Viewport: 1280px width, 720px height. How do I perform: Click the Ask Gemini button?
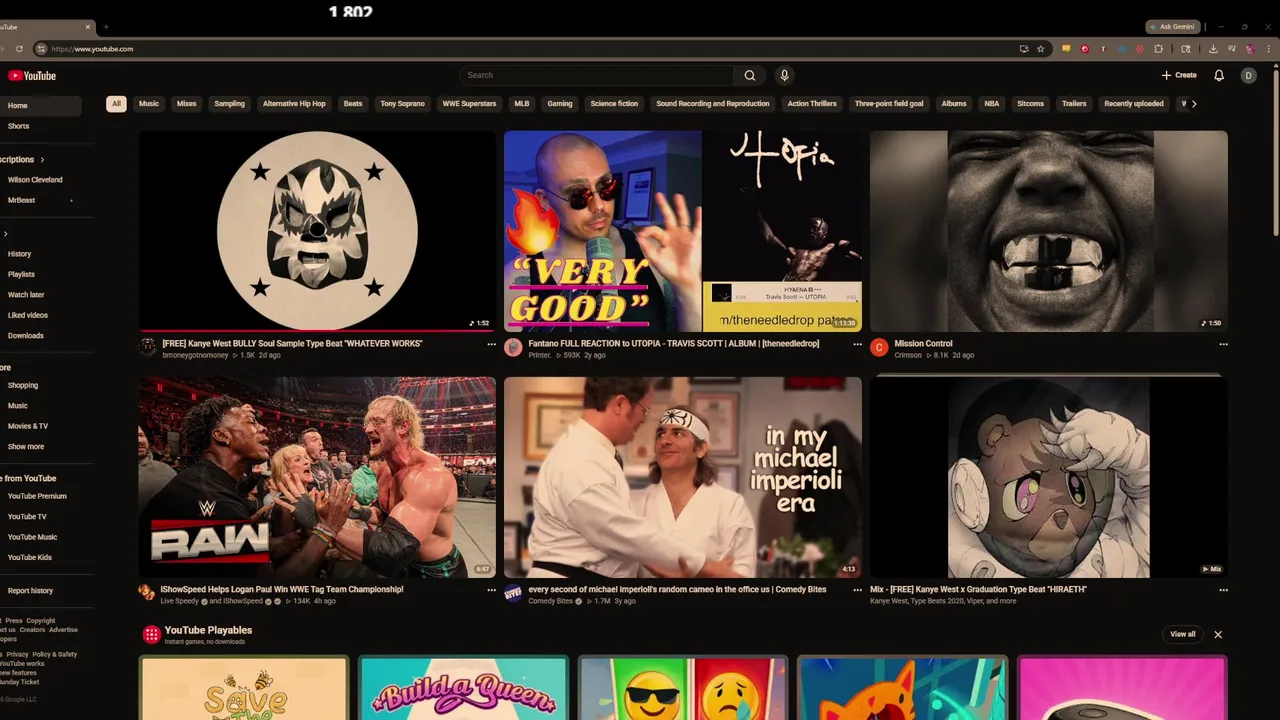(x=1172, y=27)
